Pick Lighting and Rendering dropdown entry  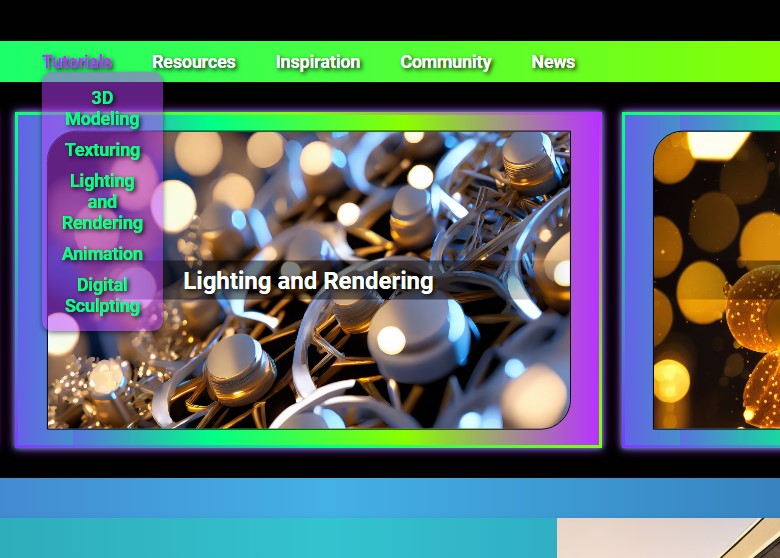tap(102, 201)
